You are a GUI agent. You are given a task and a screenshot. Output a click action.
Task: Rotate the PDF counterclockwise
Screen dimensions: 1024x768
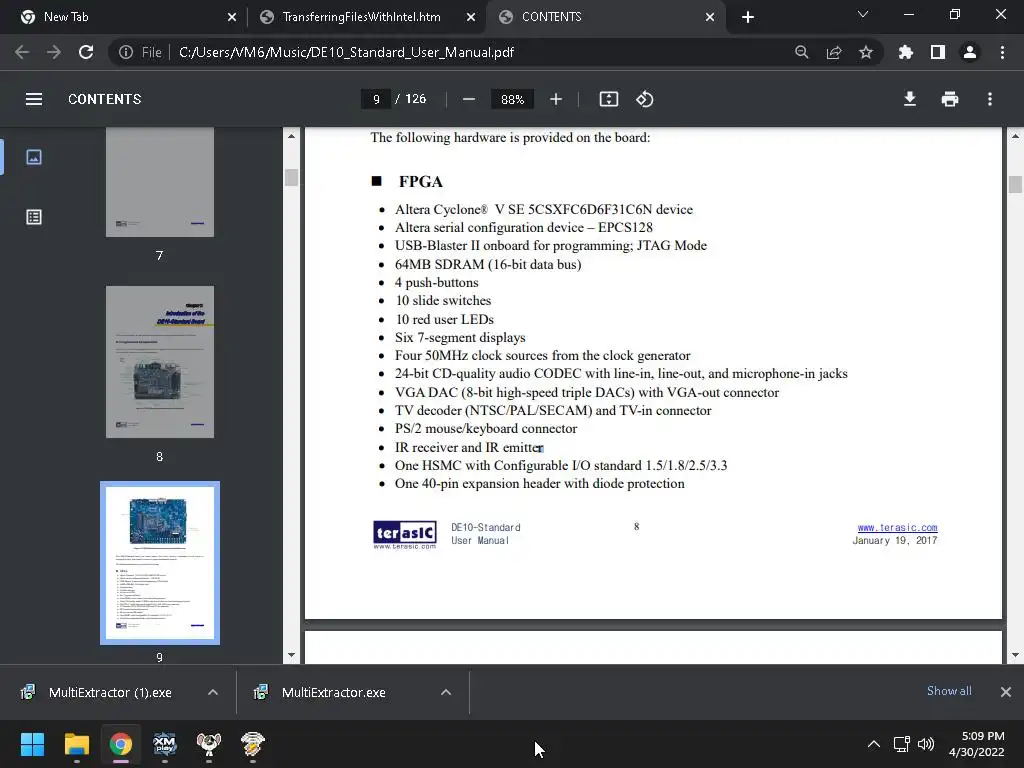pyautogui.click(x=645, y=99)
